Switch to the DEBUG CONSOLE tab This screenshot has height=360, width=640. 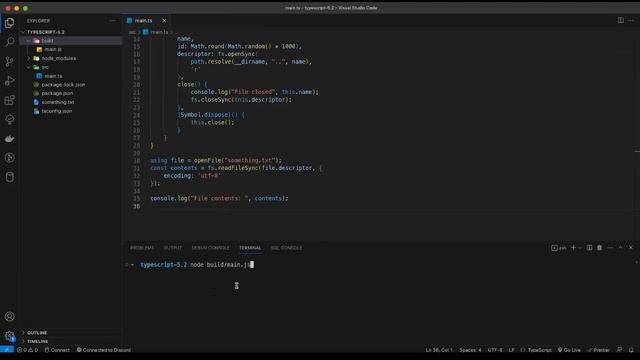pos(211,248)
